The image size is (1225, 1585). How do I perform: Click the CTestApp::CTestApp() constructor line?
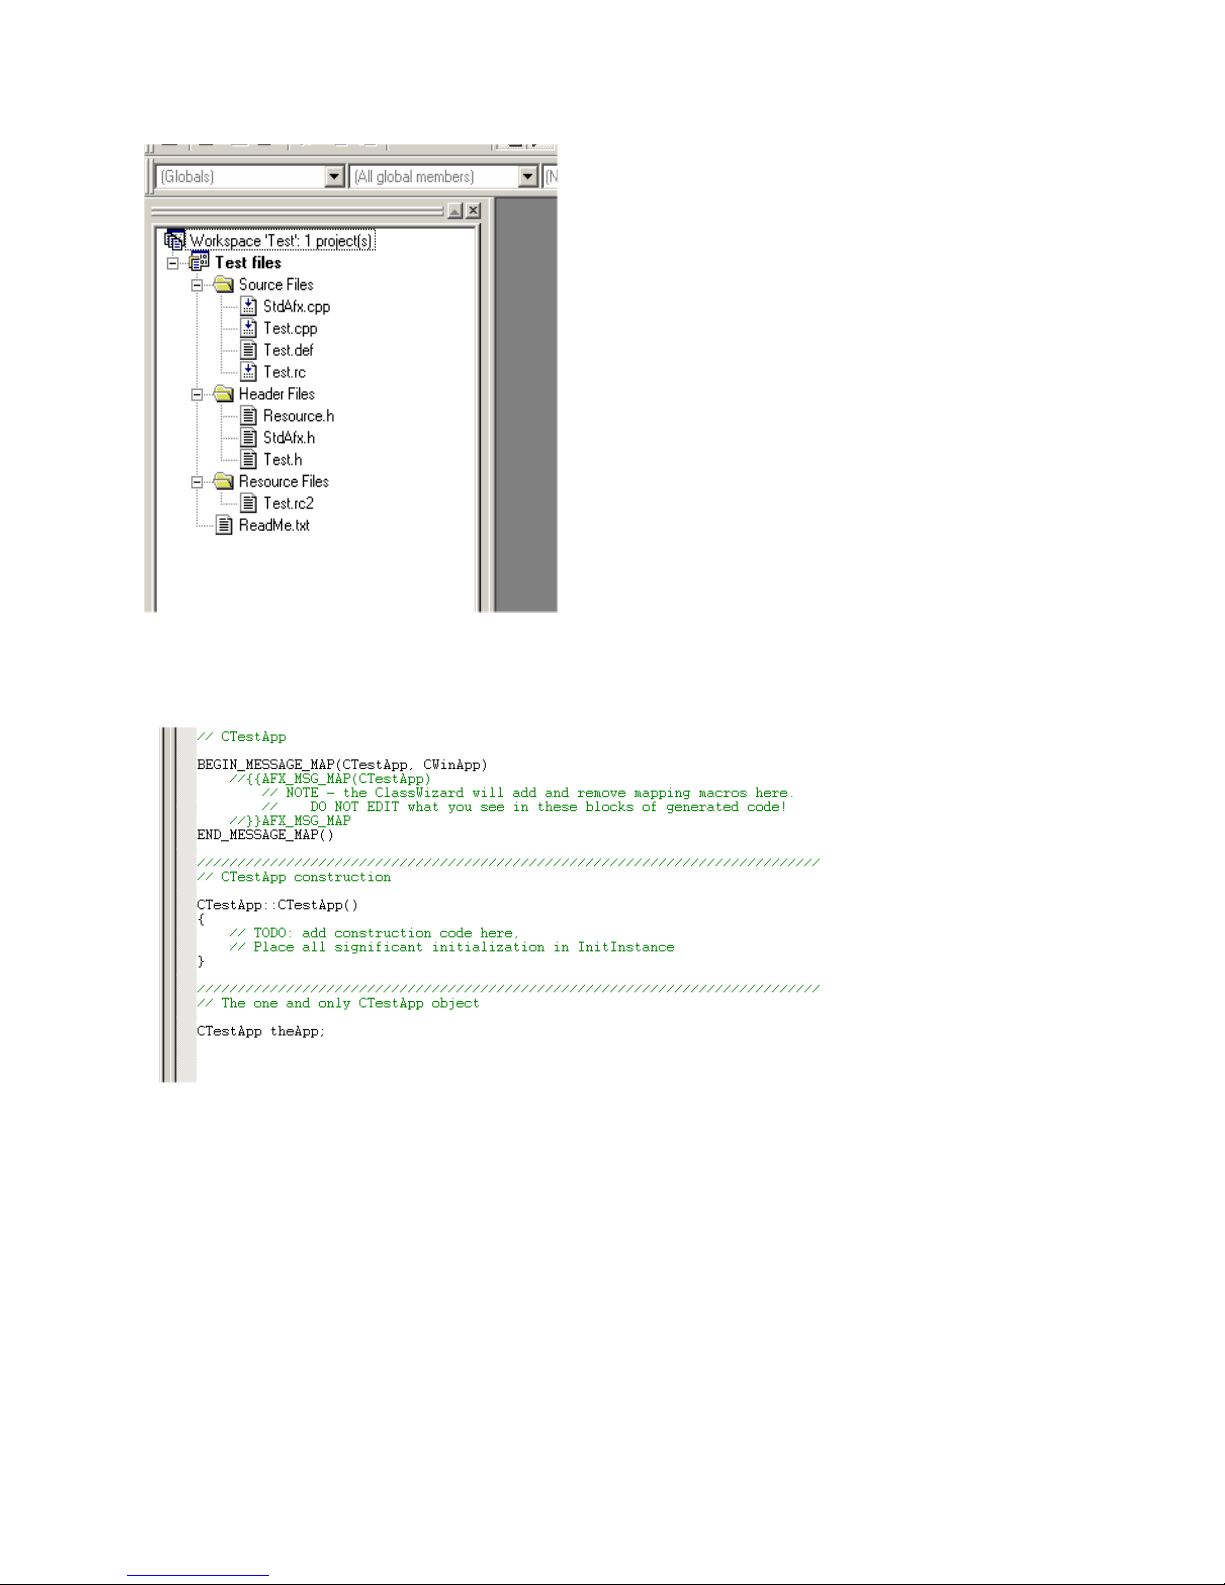(277, 905)
